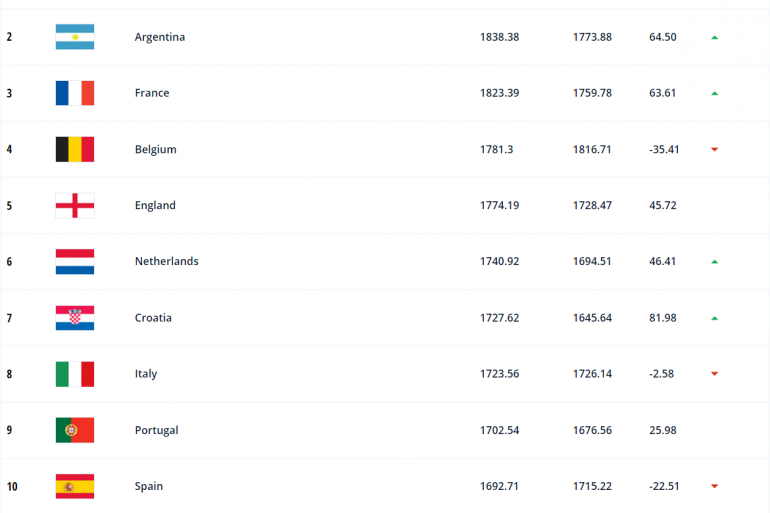Click the Spain flag icon
The width and height of the screenshot is (770, 513).
pos(74,486)
